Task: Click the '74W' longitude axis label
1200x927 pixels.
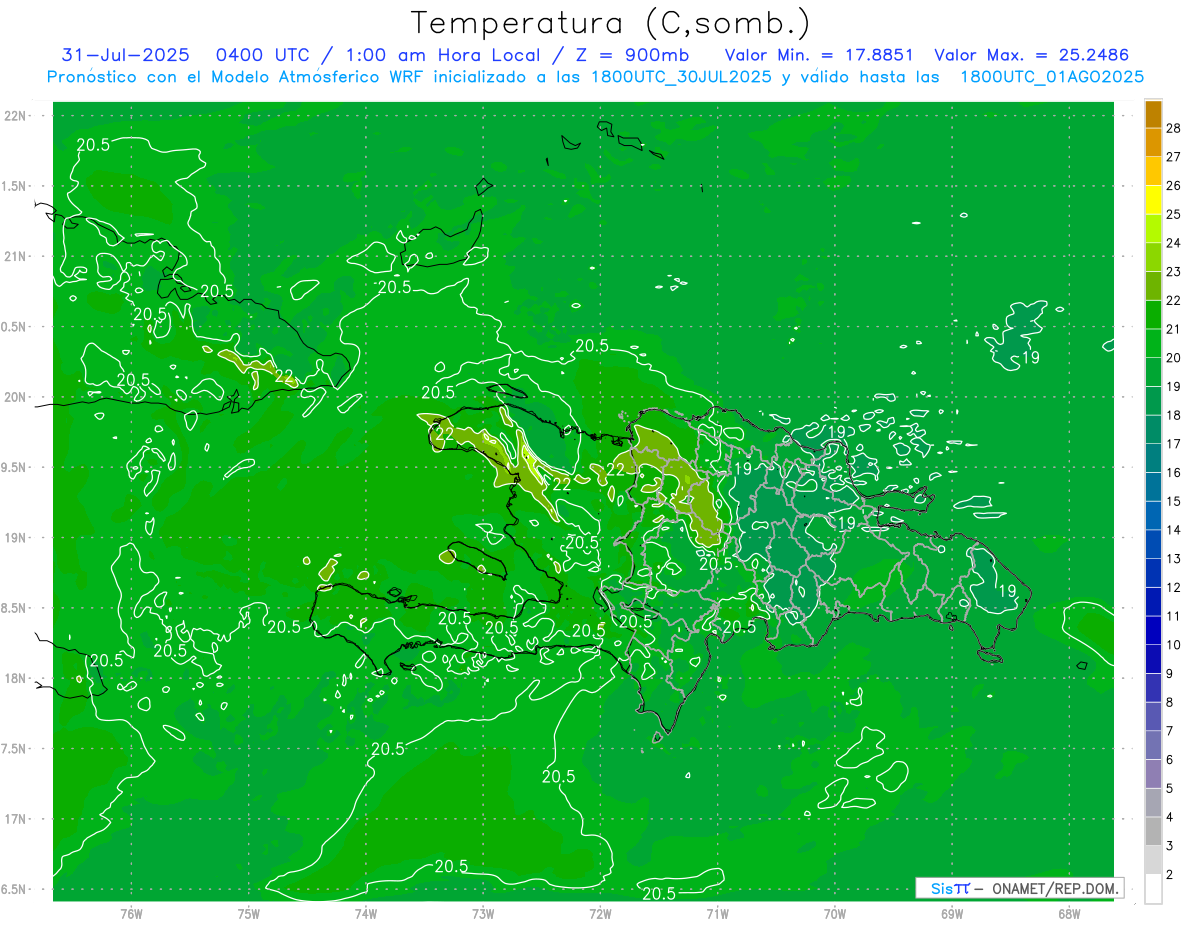Action: (x=366, y=914)
